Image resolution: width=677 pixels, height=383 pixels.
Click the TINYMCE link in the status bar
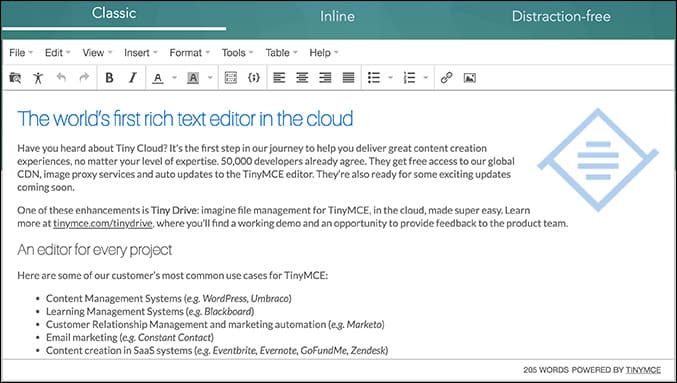coord(643,370)
